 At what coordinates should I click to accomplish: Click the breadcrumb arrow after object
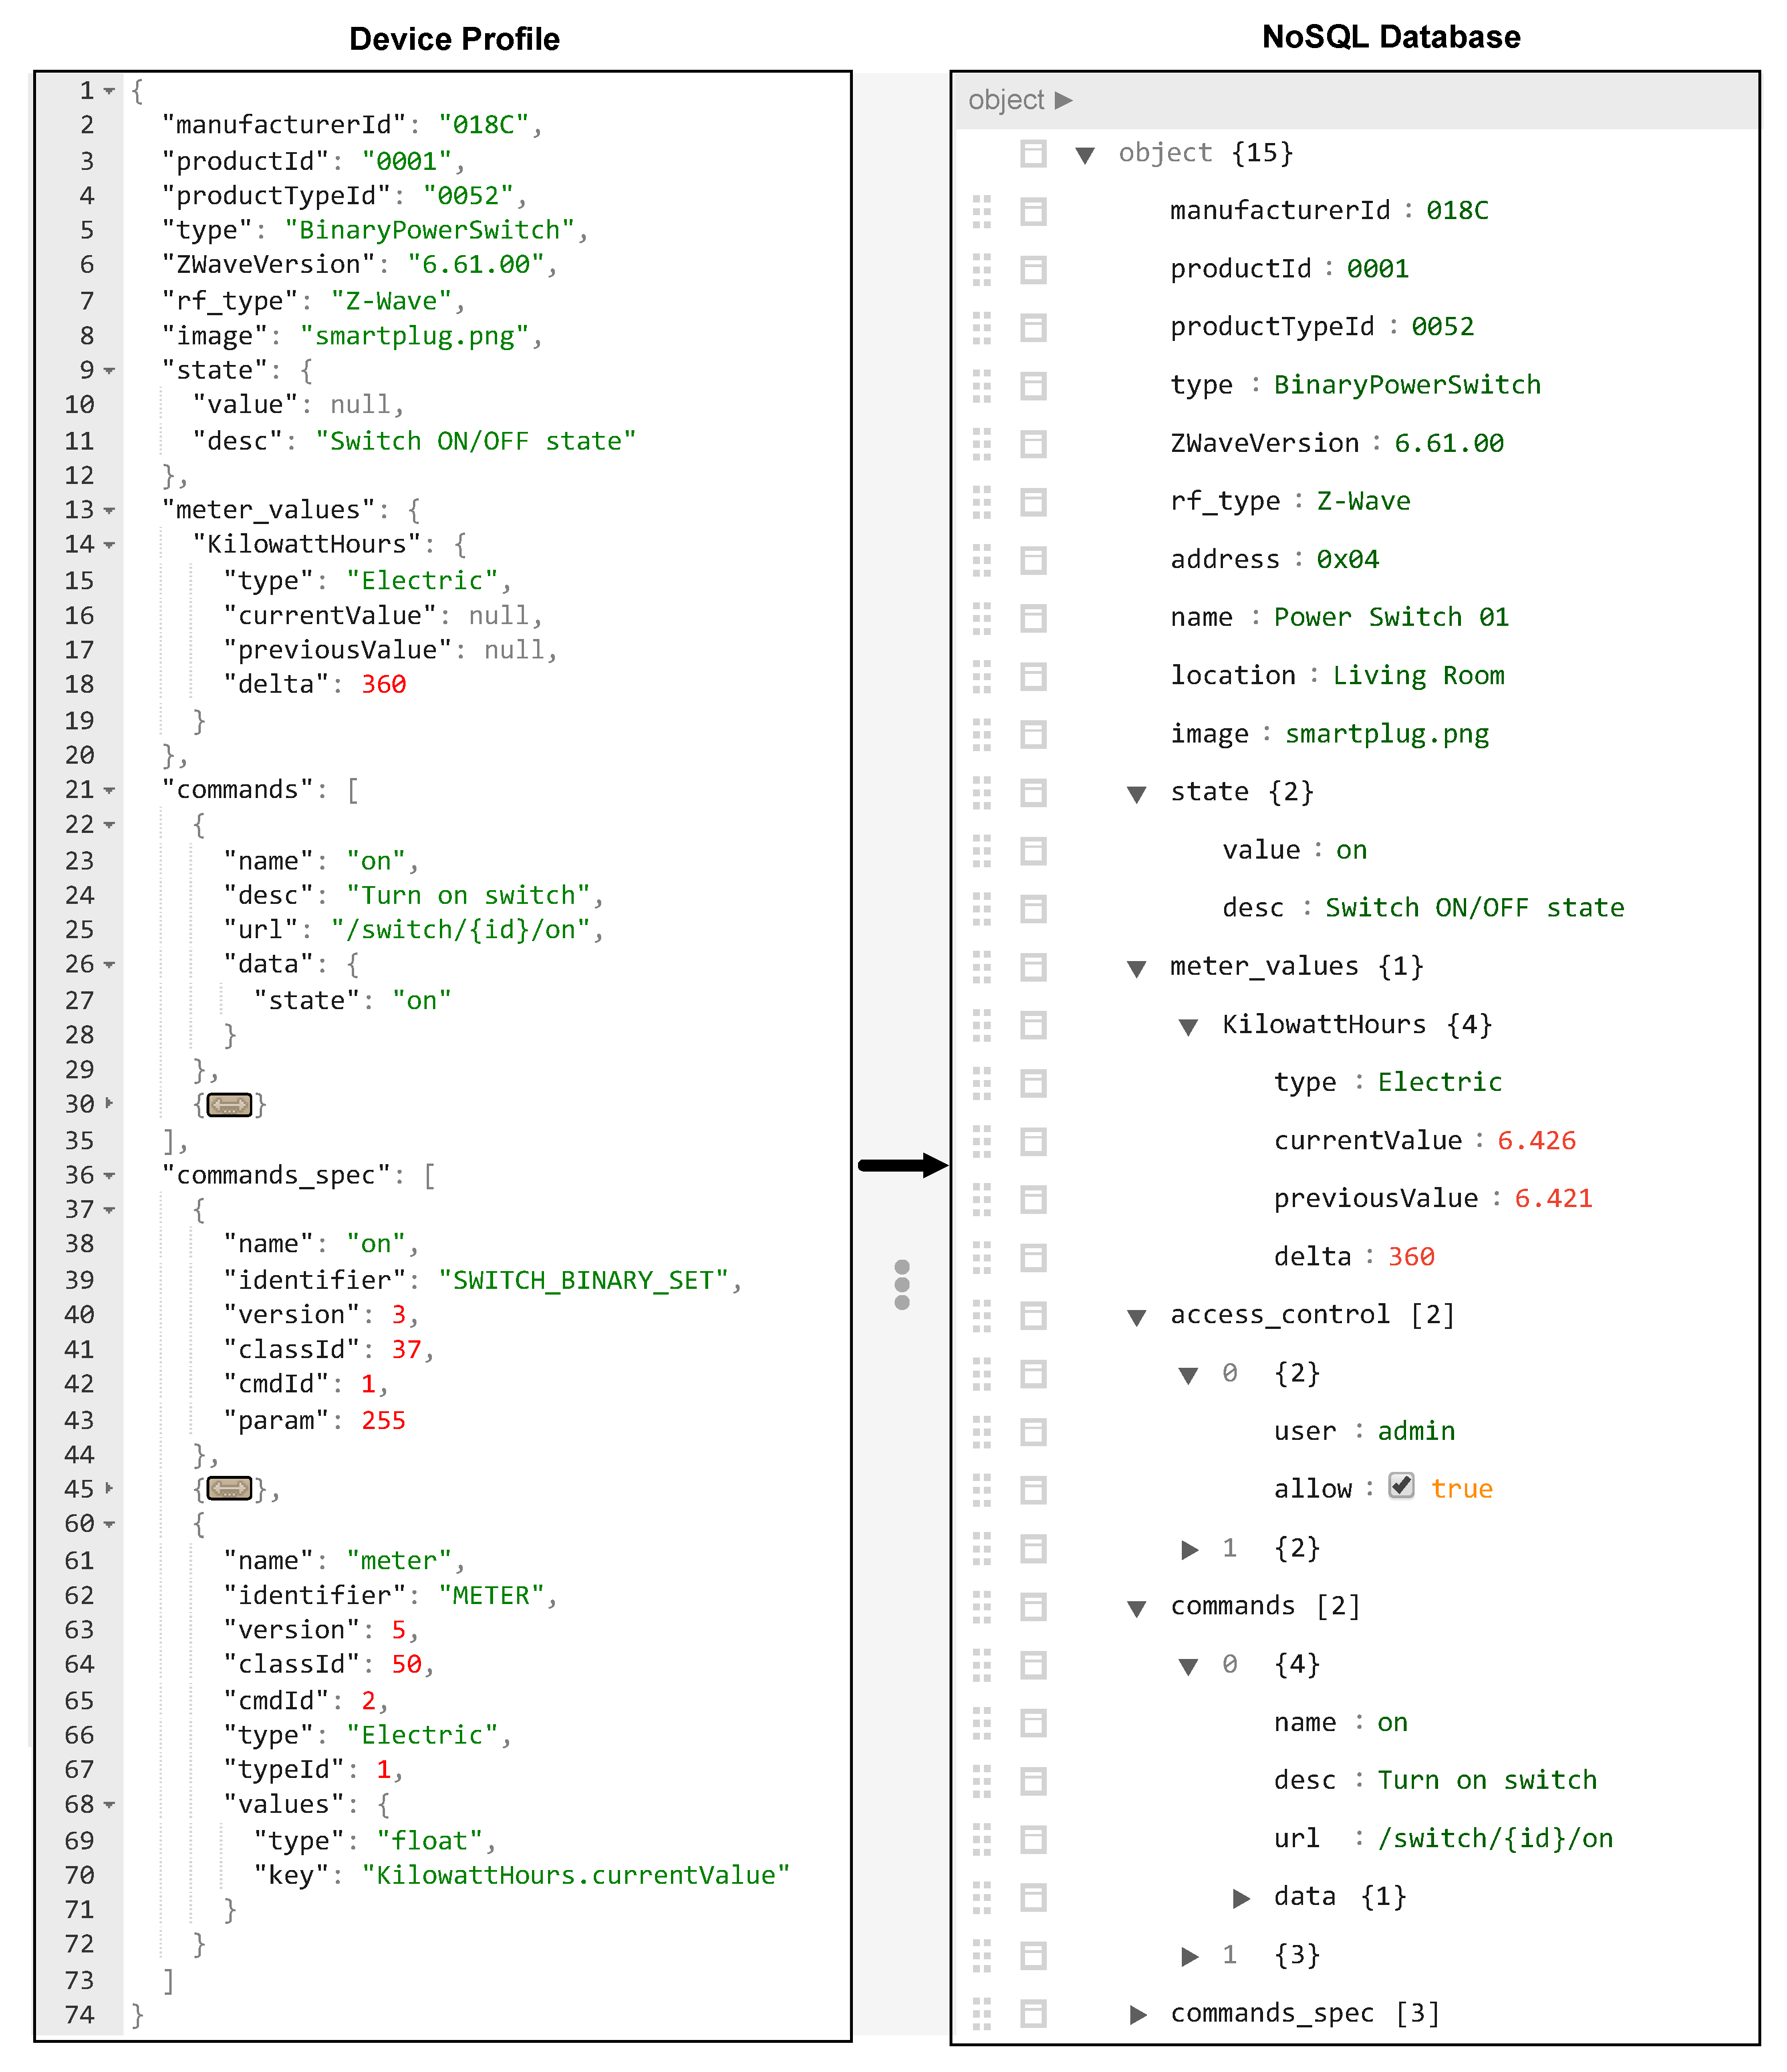[x=1064, y=100]
